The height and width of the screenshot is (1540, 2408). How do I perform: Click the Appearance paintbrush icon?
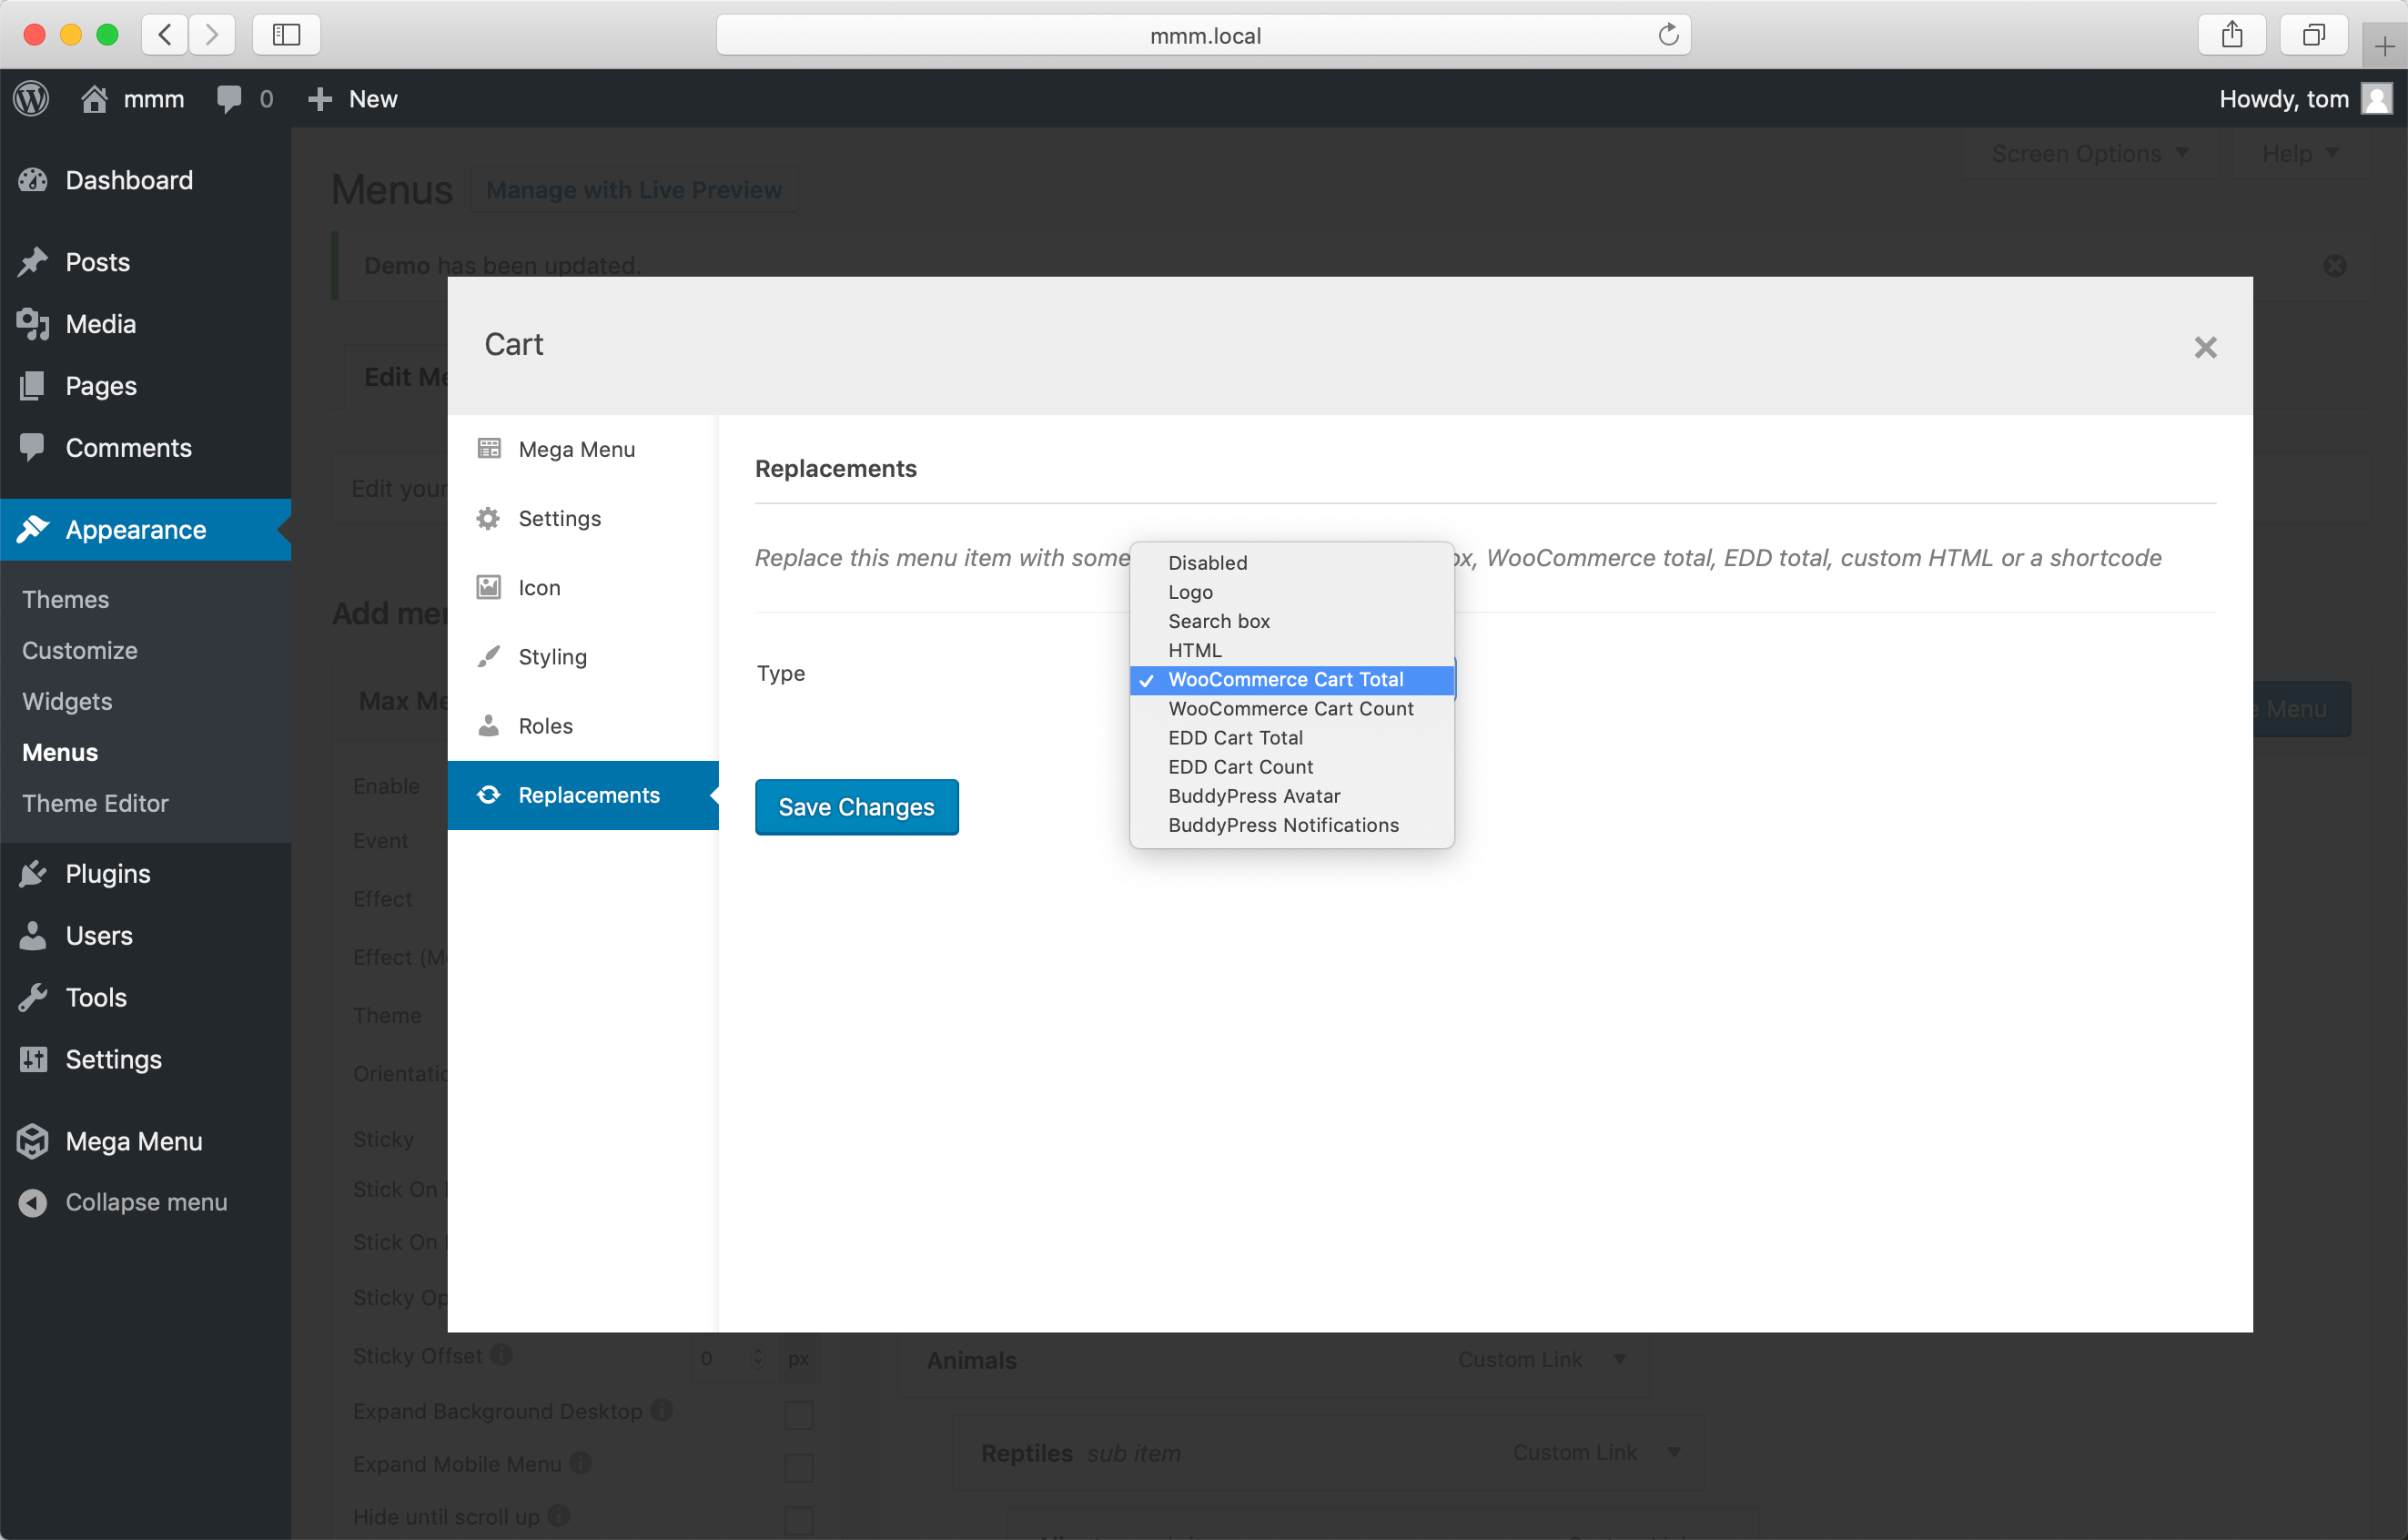pos(33,529)
